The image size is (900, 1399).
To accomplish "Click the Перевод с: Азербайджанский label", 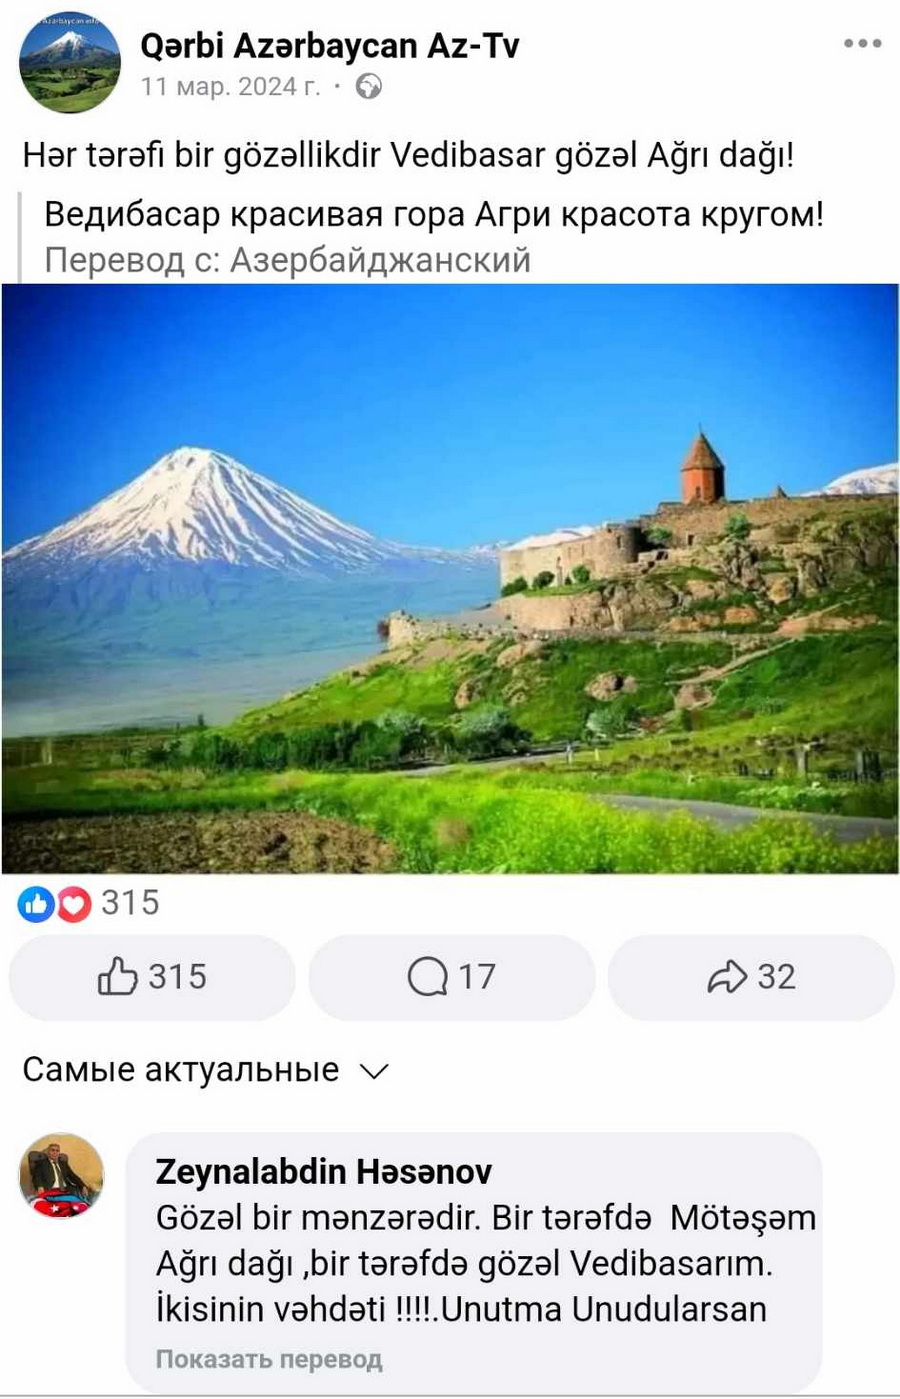I will 287,260.
